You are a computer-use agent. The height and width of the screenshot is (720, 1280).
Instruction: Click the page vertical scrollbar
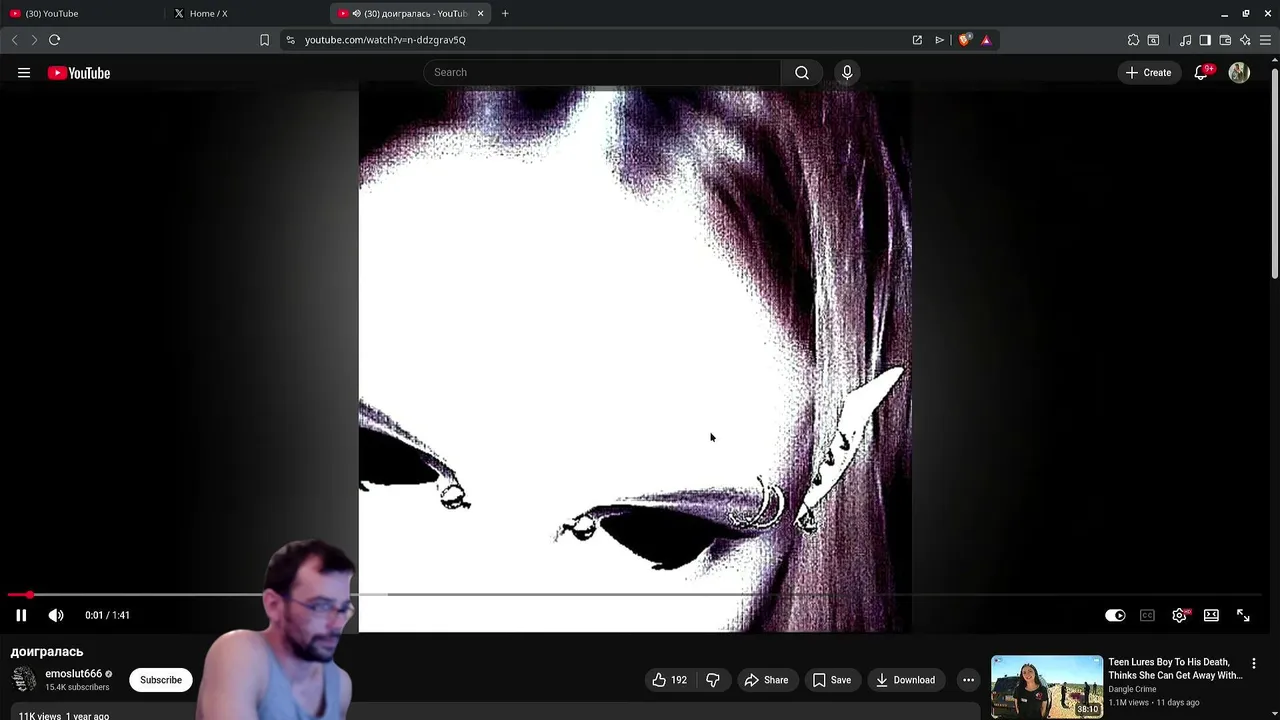tap(1275, 175)
